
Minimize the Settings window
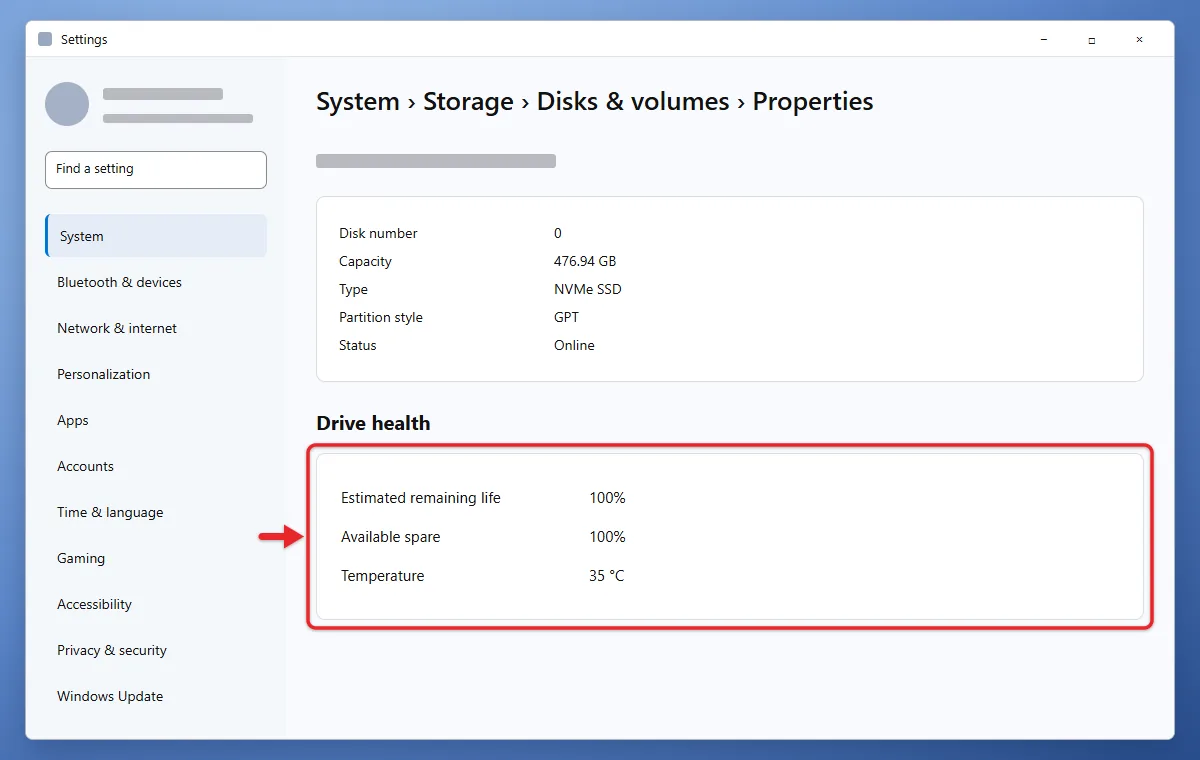point(1044,39)
